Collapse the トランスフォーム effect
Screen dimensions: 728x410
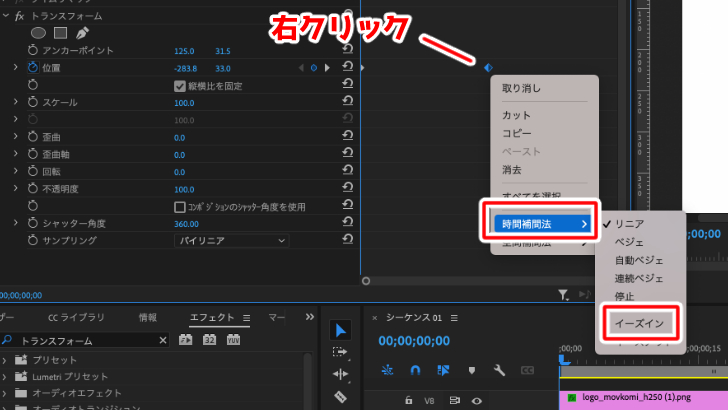6,15
